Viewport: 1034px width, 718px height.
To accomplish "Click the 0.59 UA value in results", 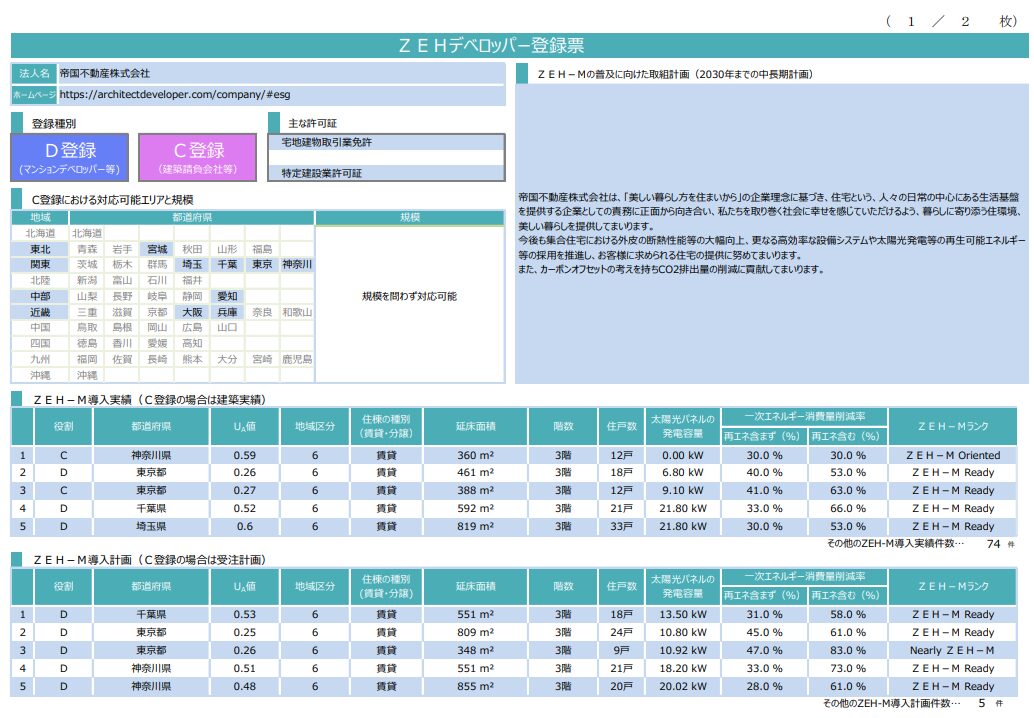I will (245, 455).
